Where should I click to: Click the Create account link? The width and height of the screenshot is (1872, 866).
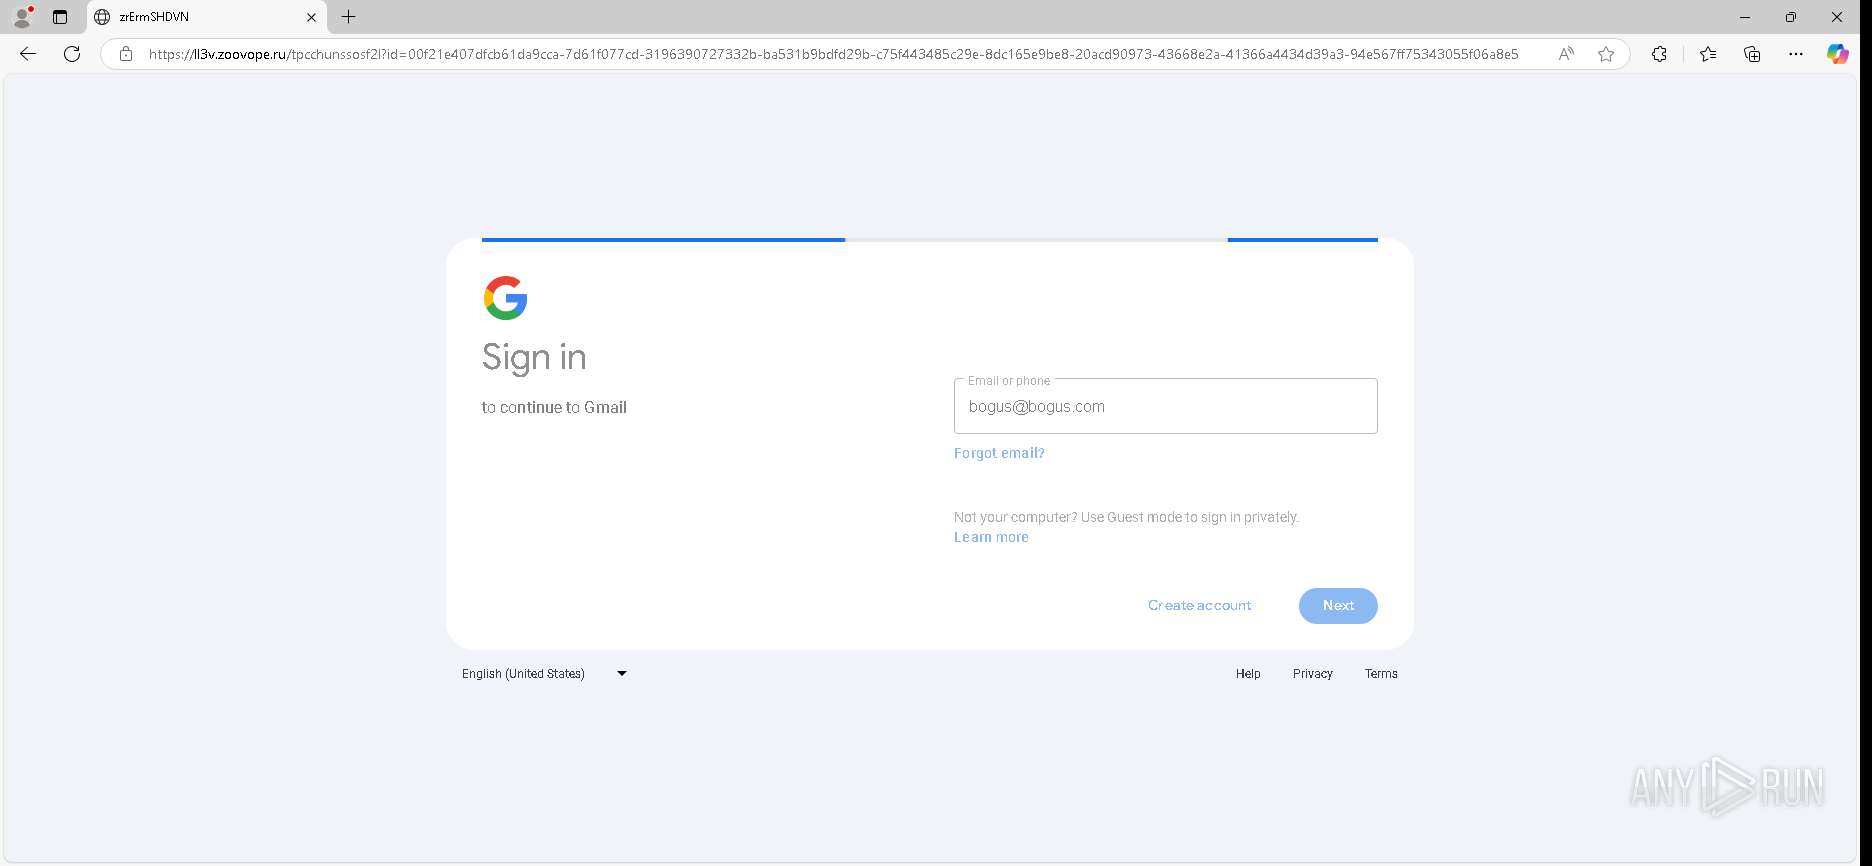click(x=1199, y=605)
